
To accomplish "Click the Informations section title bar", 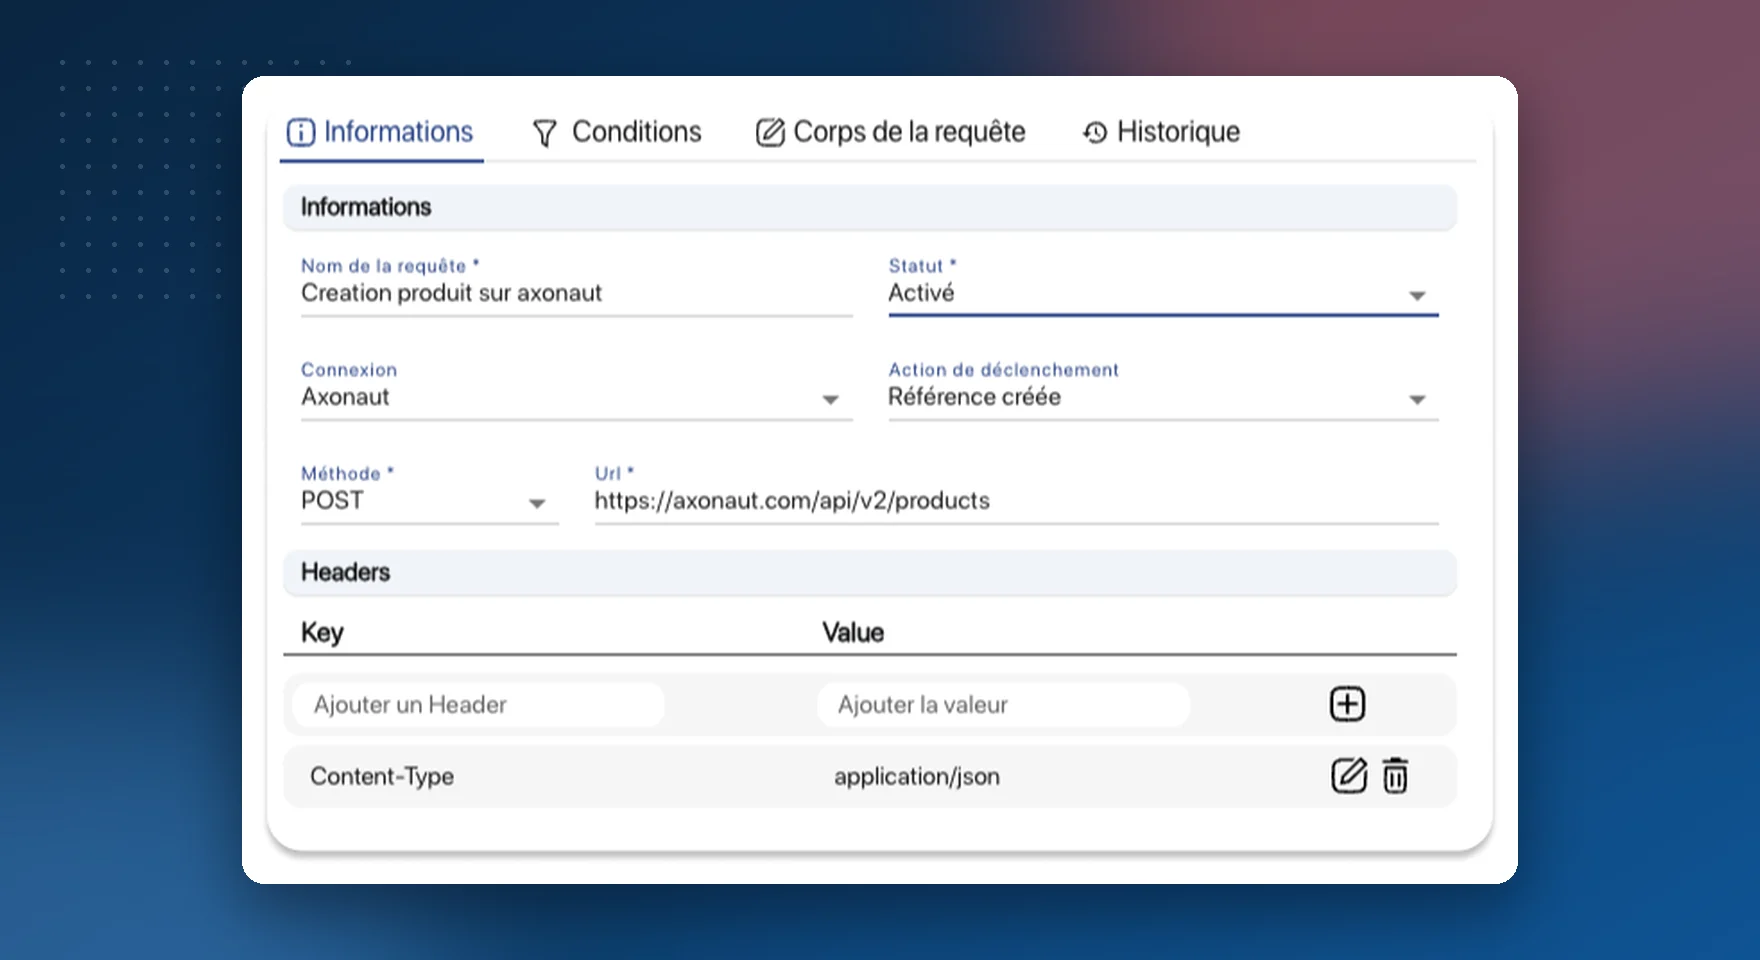I will coord(869,207).
